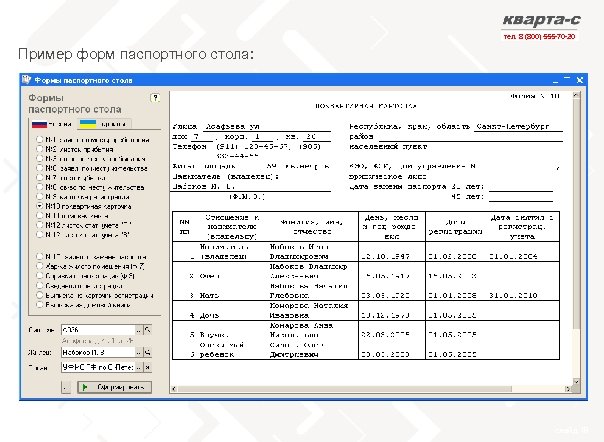The height and width of the screenshot is (442, 604).
Task: Close the Формы паспортного стола window
Action: [580, 80]
